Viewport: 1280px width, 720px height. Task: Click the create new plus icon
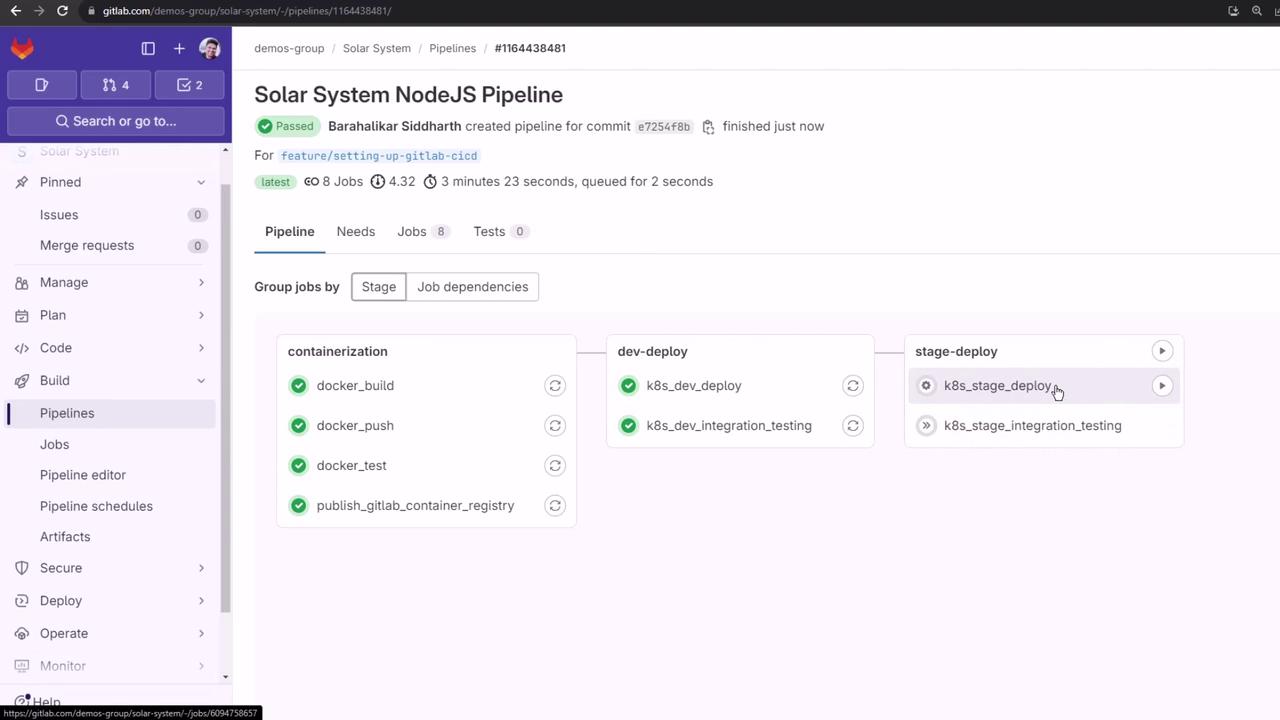coord(179,48)
